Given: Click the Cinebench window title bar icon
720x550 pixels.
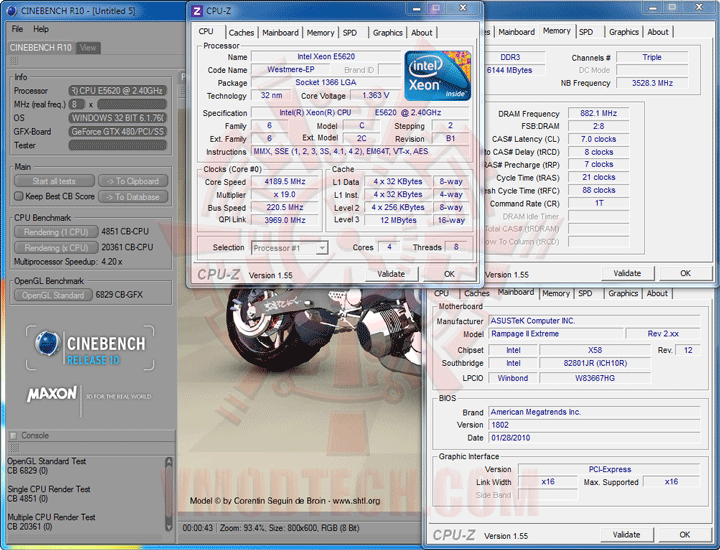Looking at the screenshot, I should 13,10.
